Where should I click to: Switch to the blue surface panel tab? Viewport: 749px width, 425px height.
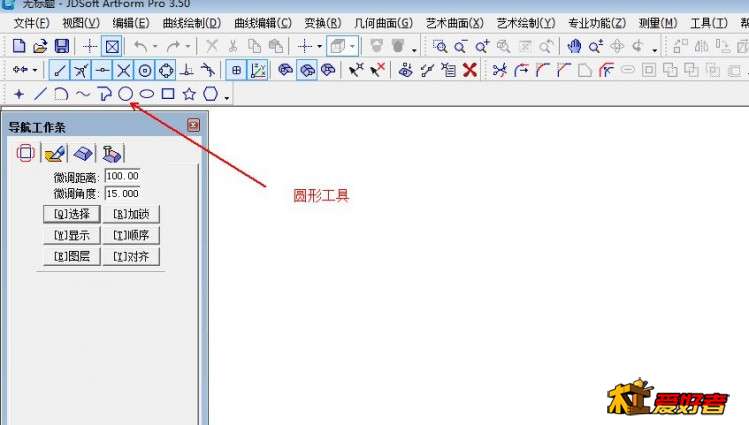(83, 154)
